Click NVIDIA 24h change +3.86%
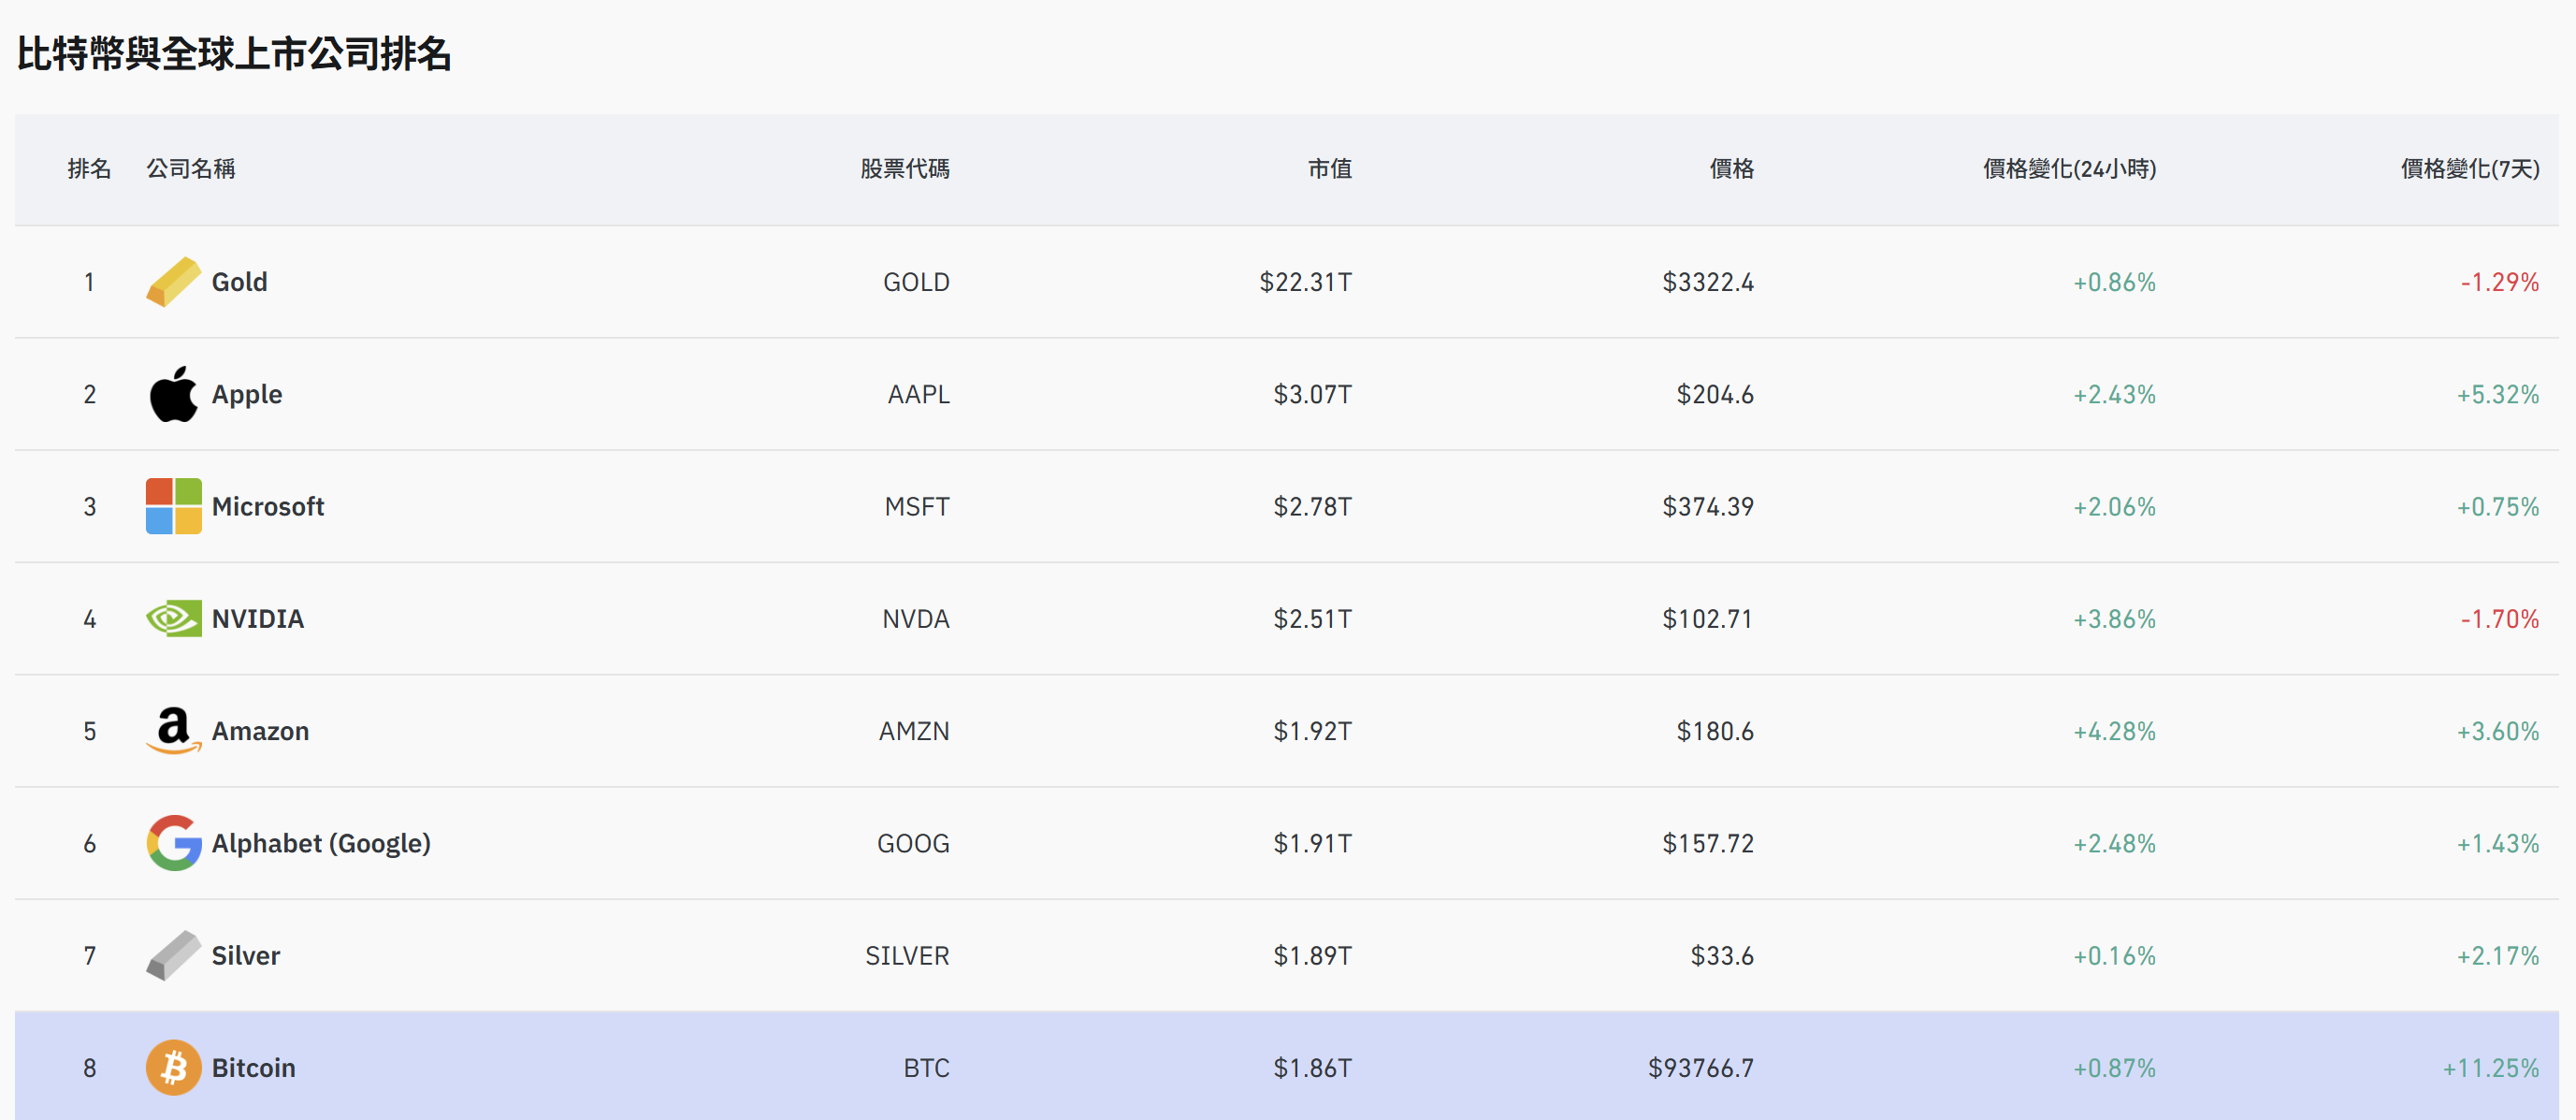 coord(2114,619)
